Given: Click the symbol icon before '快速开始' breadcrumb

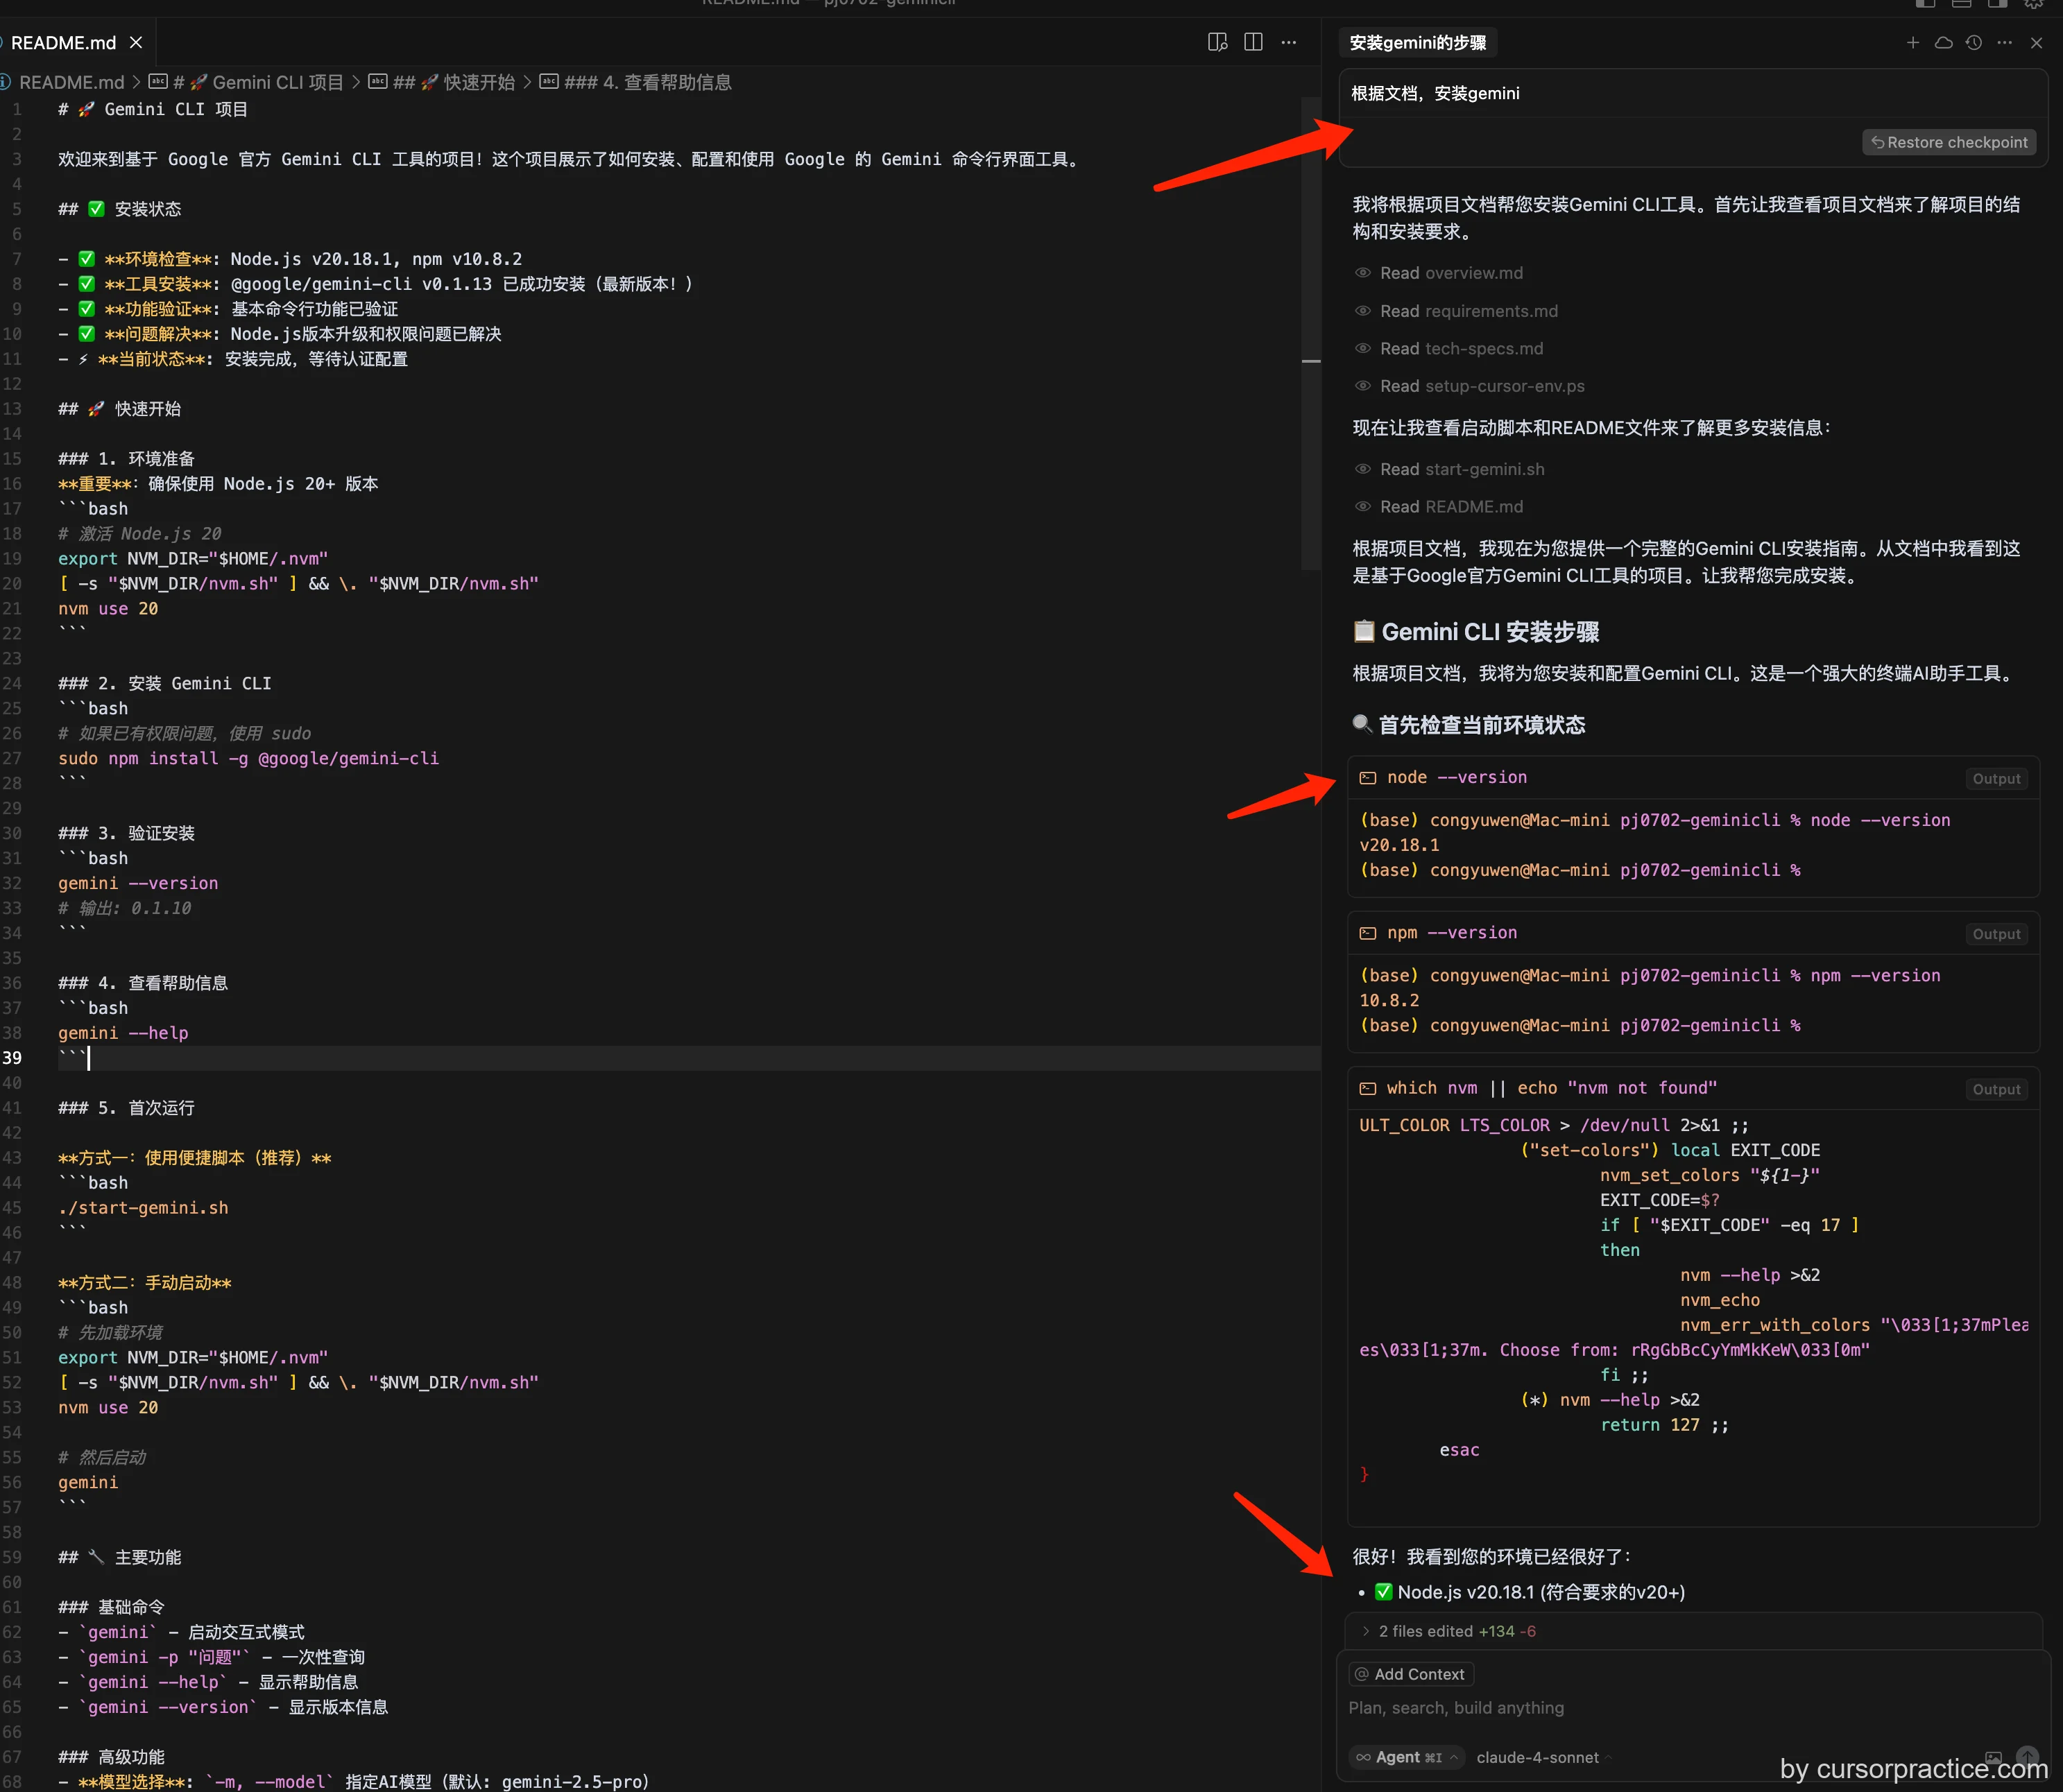Looking at the screenshot, I should pyautogui.click(x=378, y=82).
